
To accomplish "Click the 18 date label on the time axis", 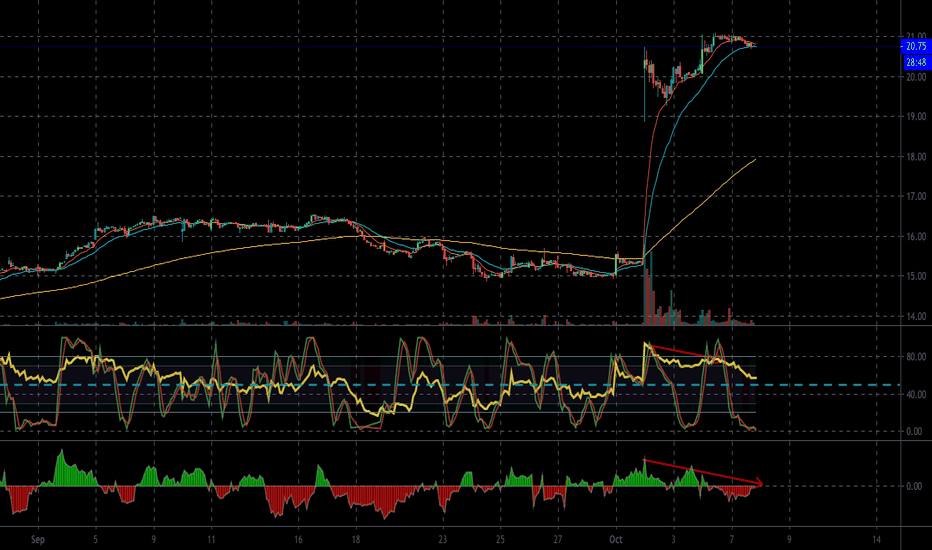I will 355,540.
